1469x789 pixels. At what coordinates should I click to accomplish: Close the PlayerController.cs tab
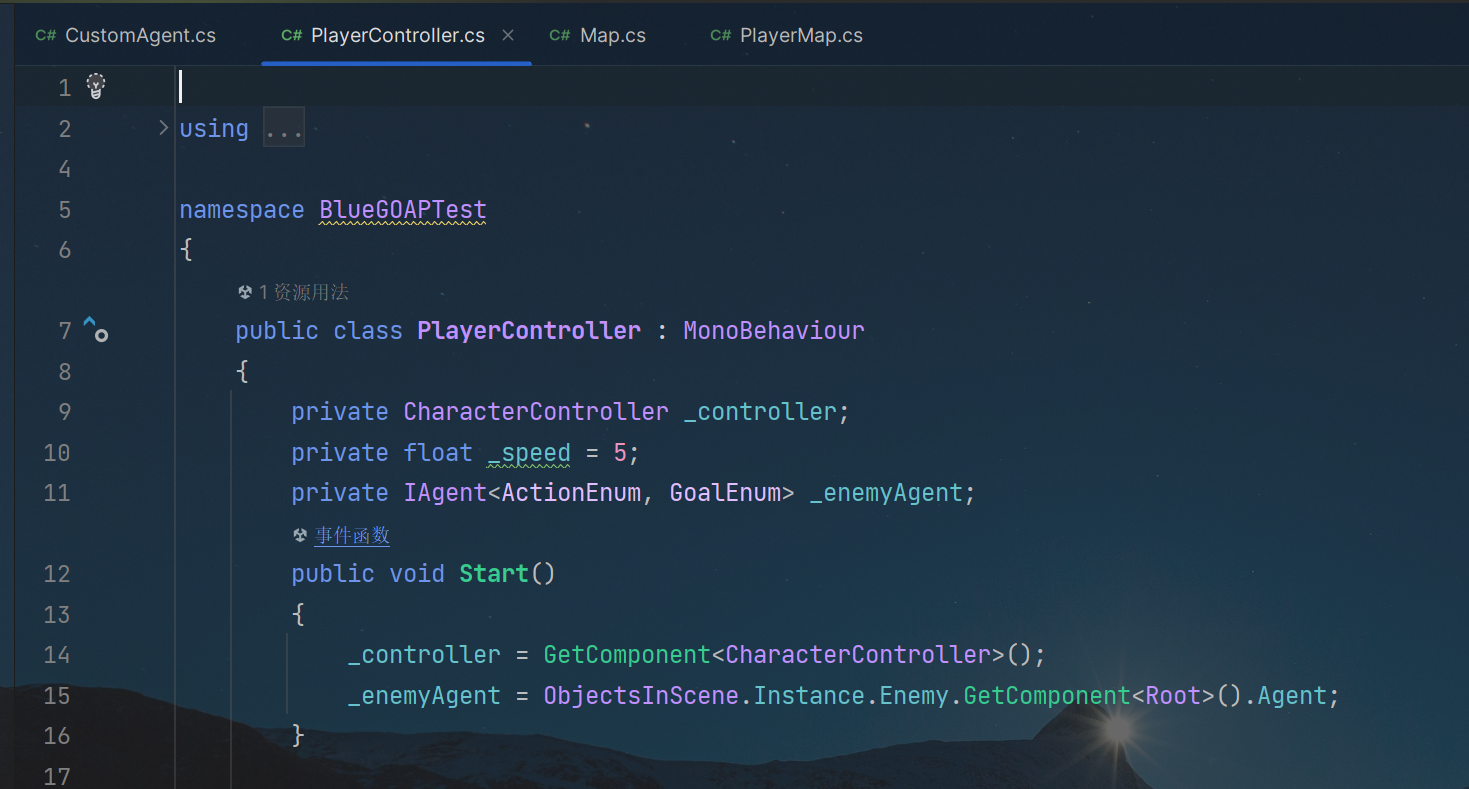tap(508, 35)
